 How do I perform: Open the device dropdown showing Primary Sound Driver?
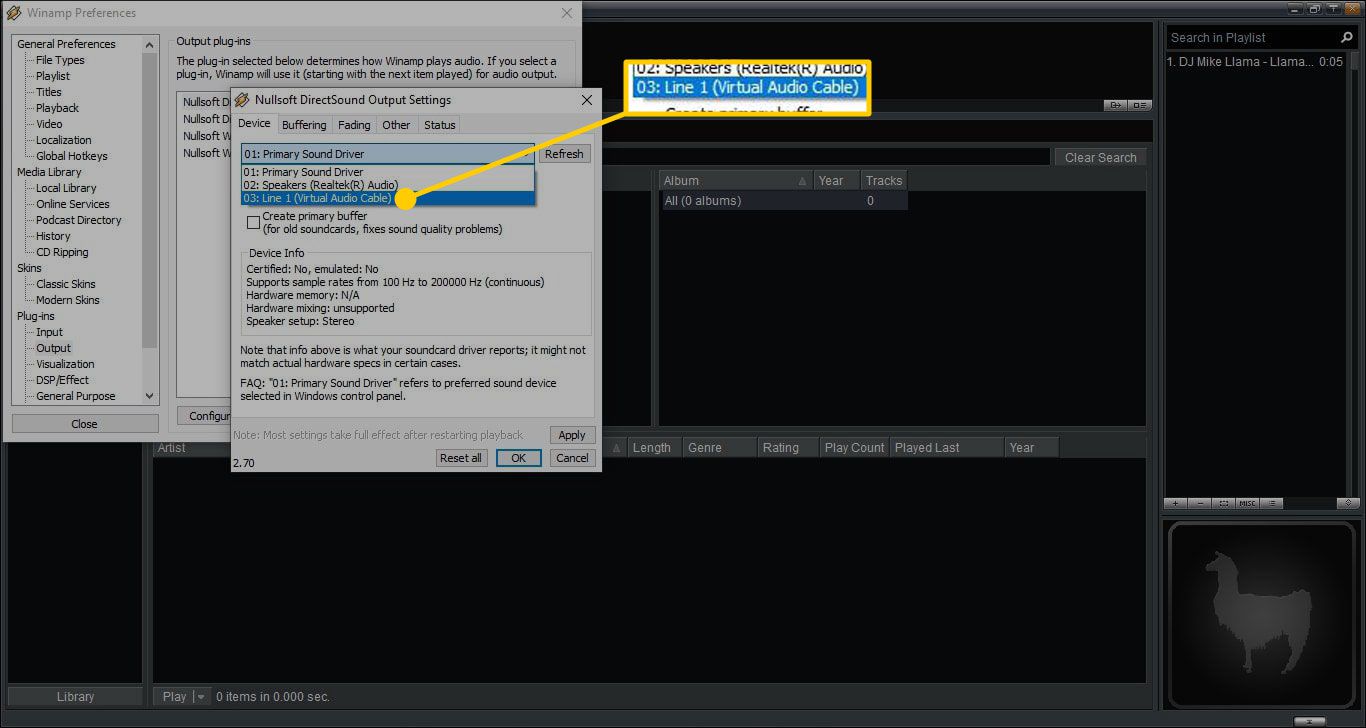point(387,154)
